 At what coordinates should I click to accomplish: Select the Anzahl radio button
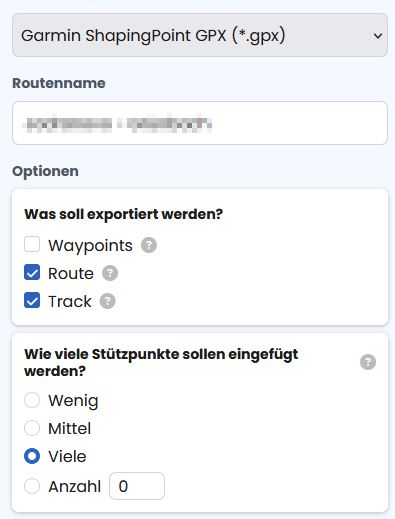coord(32,486)
